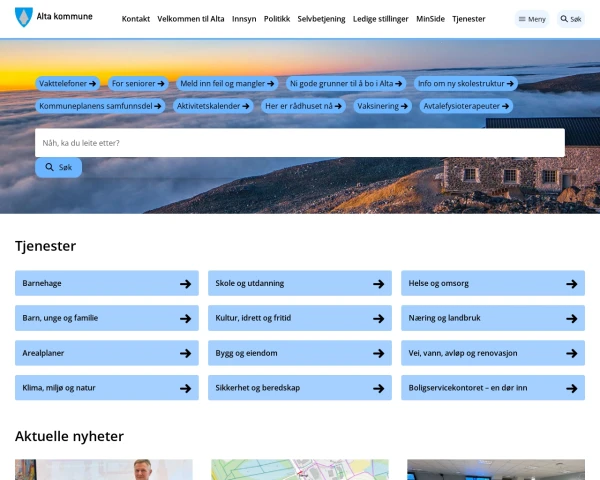
Task: Open the Vakttelefoner quick link
Action: [x=68, y=84]
